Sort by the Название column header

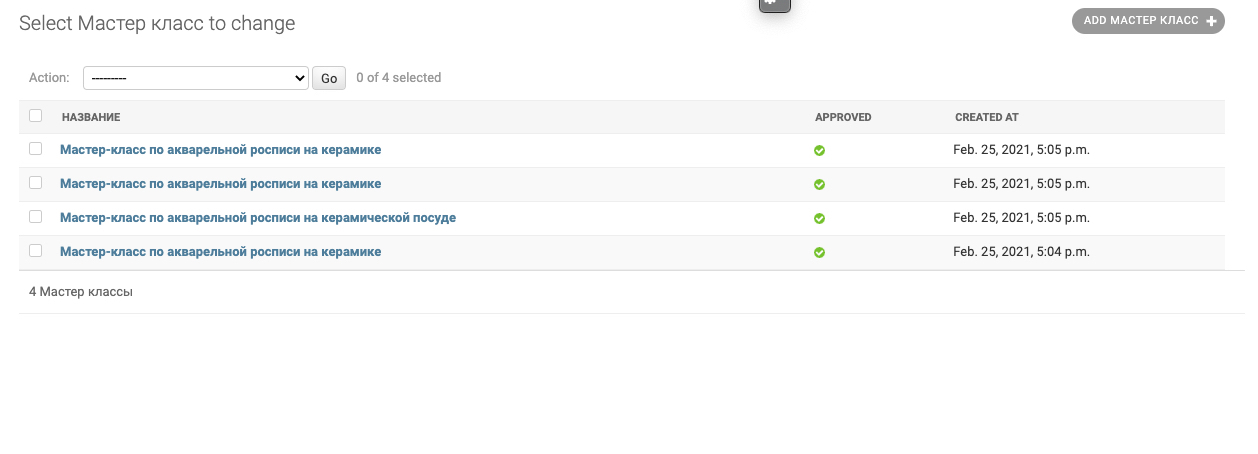point(91,117)
